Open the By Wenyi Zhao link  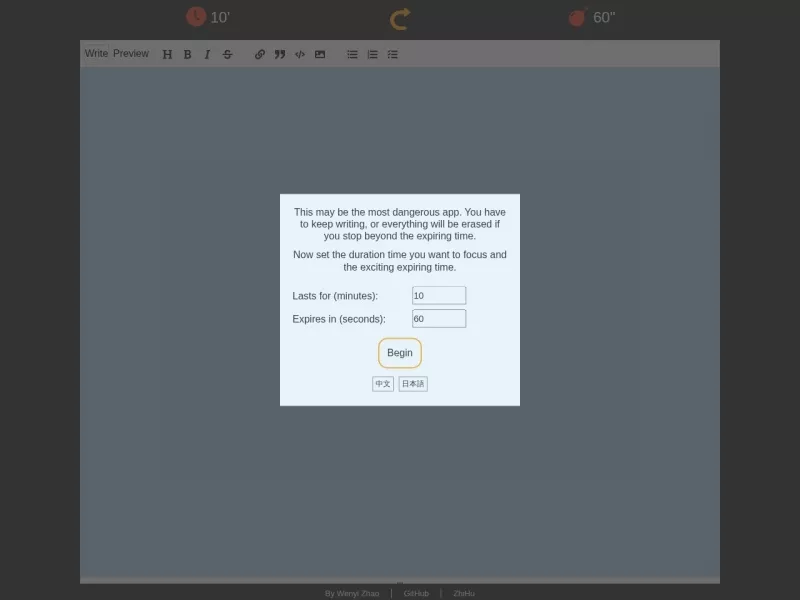pyautogui.click(x=352, y=593)
